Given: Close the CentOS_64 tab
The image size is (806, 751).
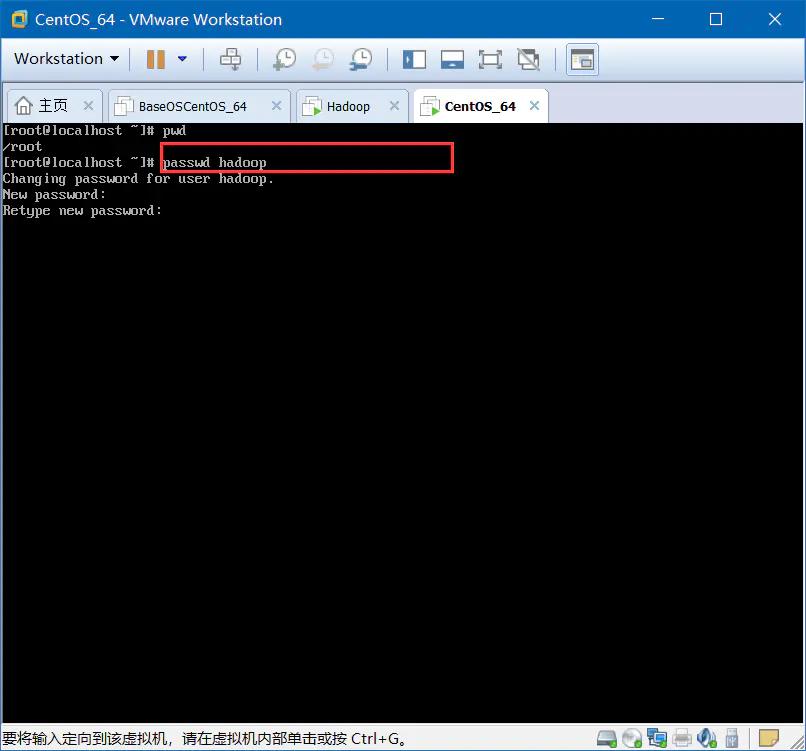Looking at the screenshot, I should (535, 106).
